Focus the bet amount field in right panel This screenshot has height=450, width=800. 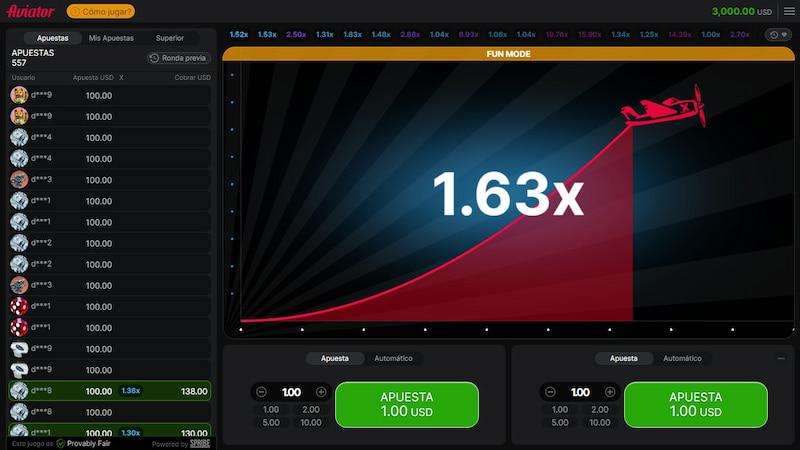pos(580,392)
